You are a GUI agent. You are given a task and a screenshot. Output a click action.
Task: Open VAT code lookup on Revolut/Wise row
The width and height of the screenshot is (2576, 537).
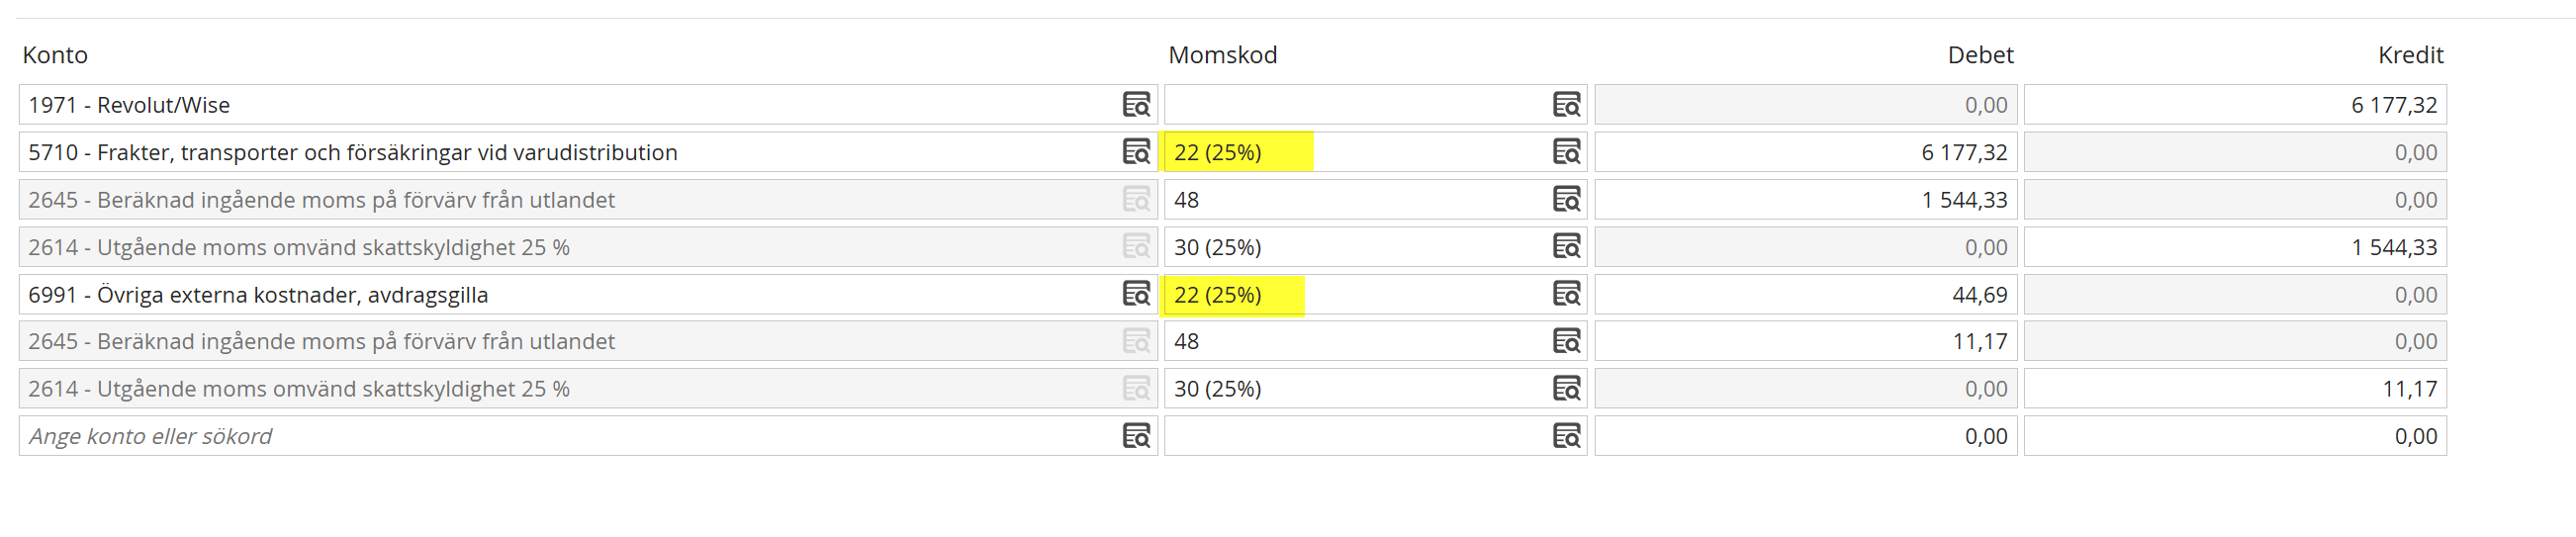pos(1566,104)
